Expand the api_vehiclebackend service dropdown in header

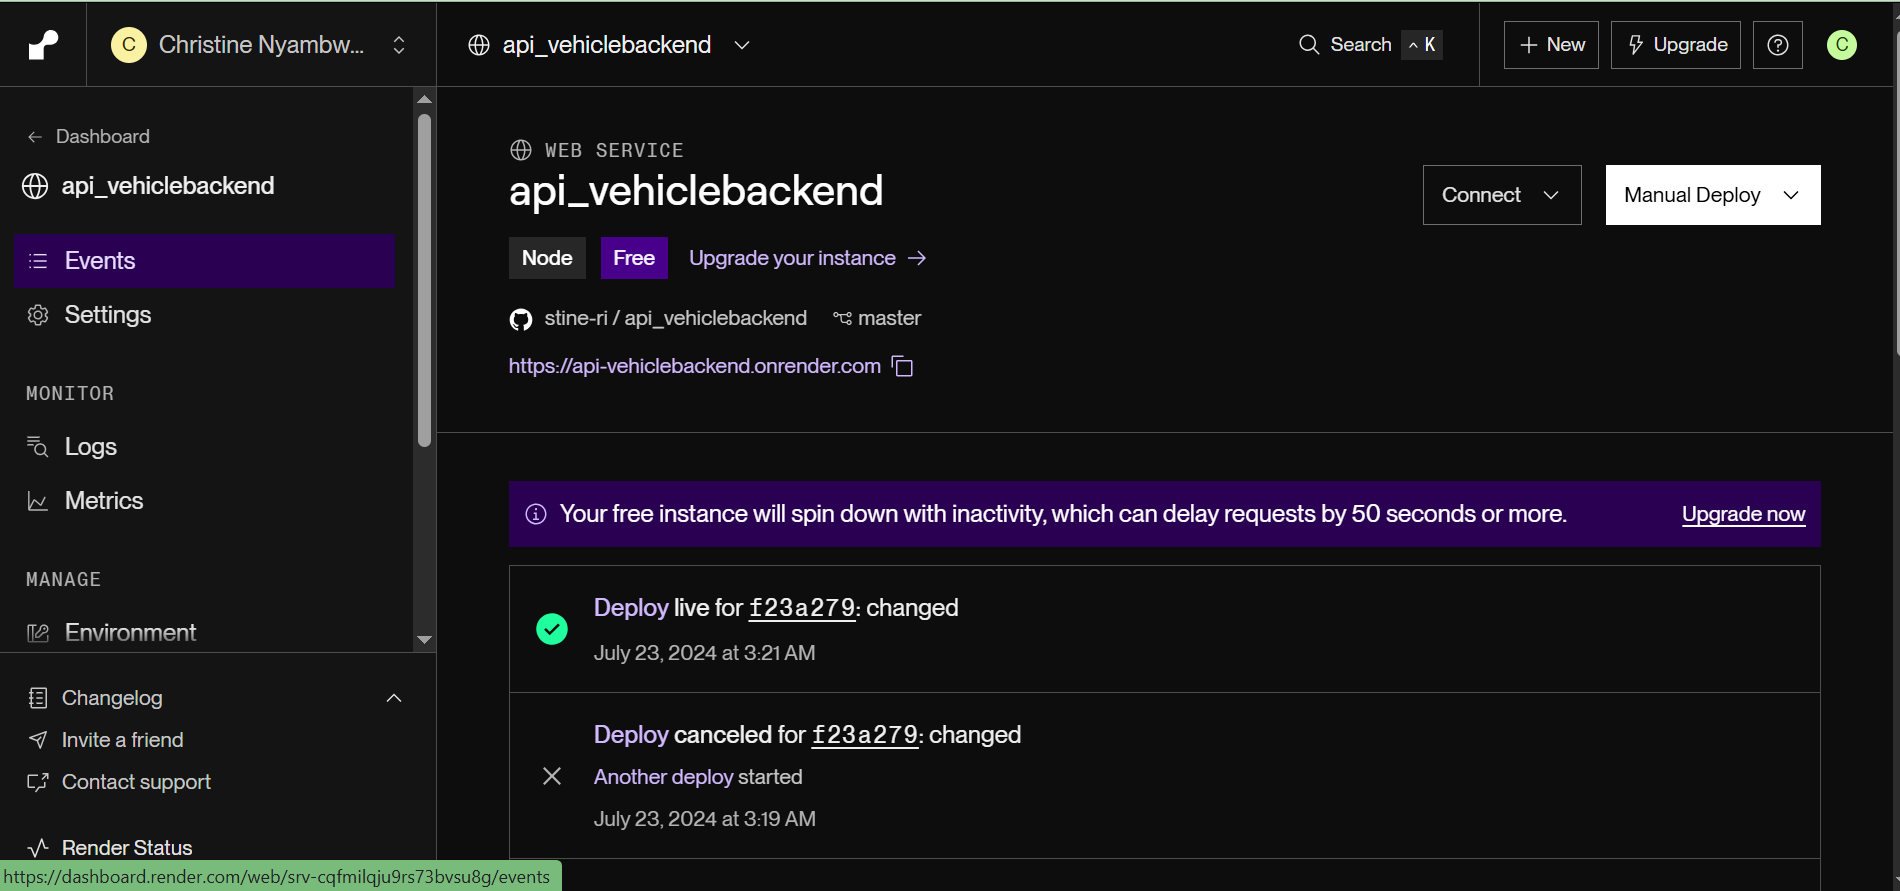pos(742,45)
